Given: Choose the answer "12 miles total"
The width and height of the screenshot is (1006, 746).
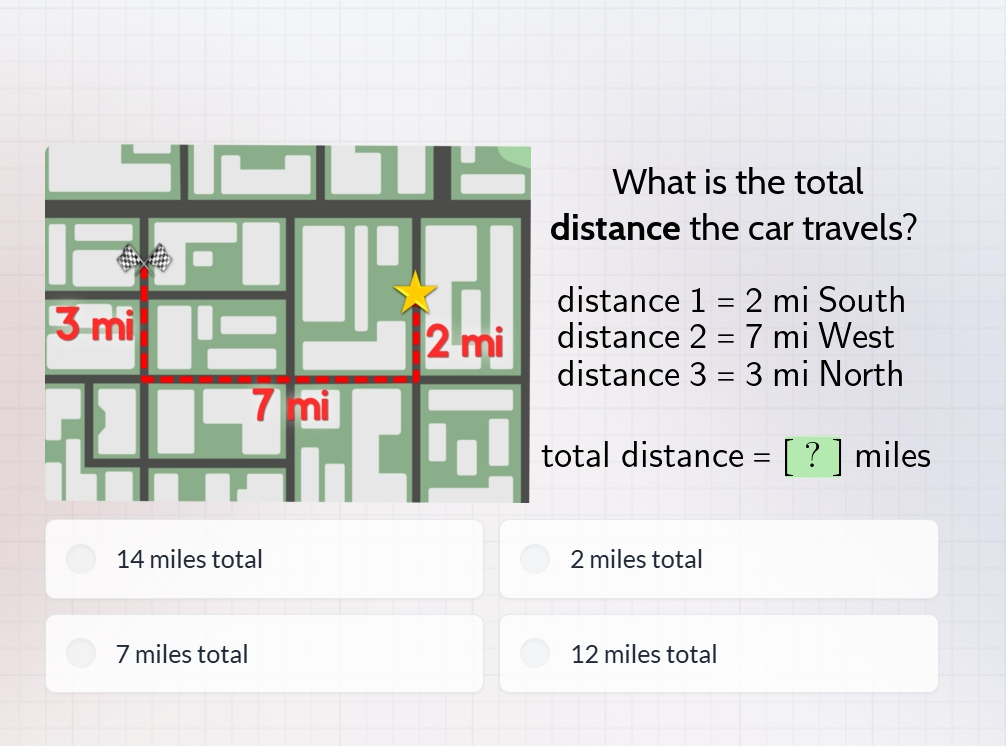Looking at the screenshot, I should (719, 654).
